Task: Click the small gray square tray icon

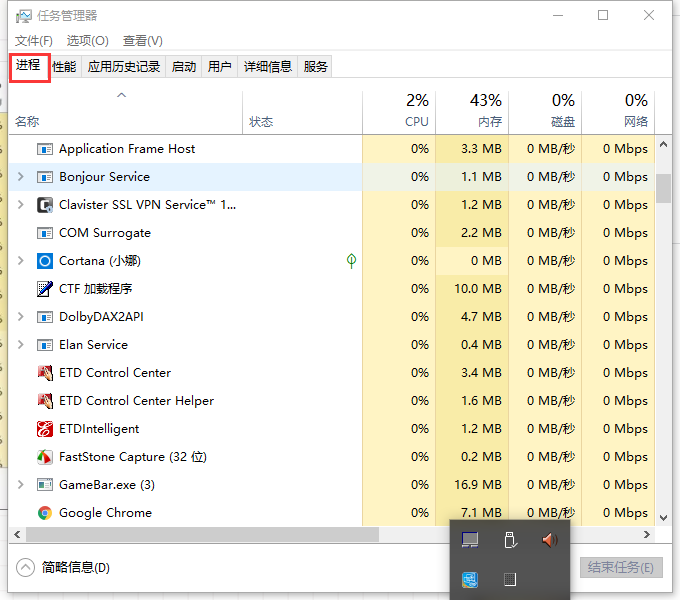Action: (510, 579)
